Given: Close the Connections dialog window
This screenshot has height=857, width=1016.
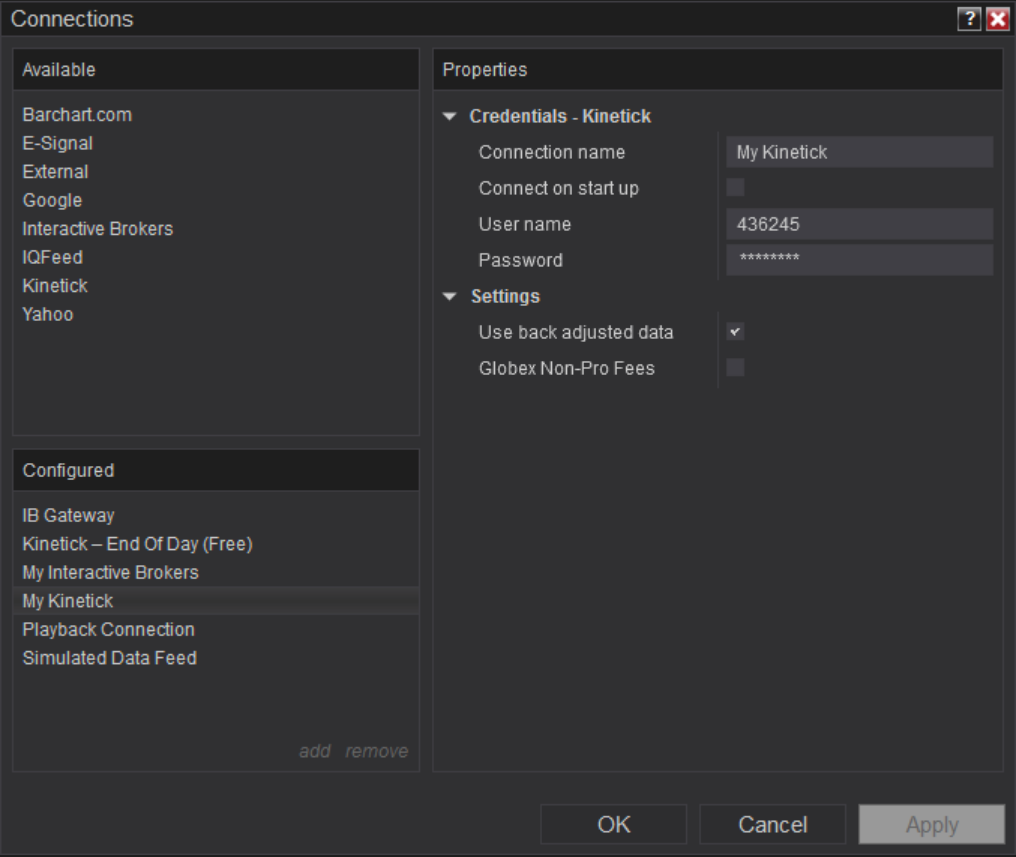Looking at the screenshot, I should pyautogui.click(x=997, y=19).
